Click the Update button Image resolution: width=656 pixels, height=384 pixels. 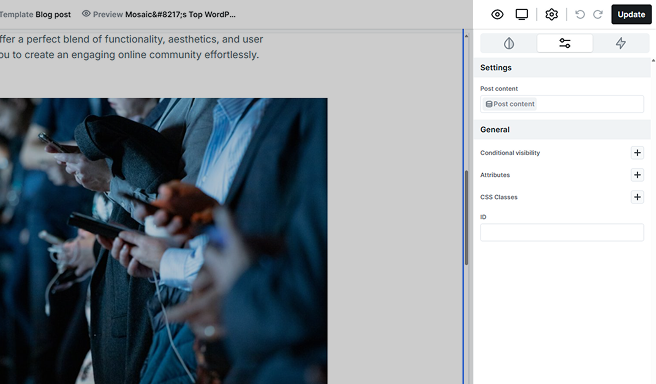631,14
